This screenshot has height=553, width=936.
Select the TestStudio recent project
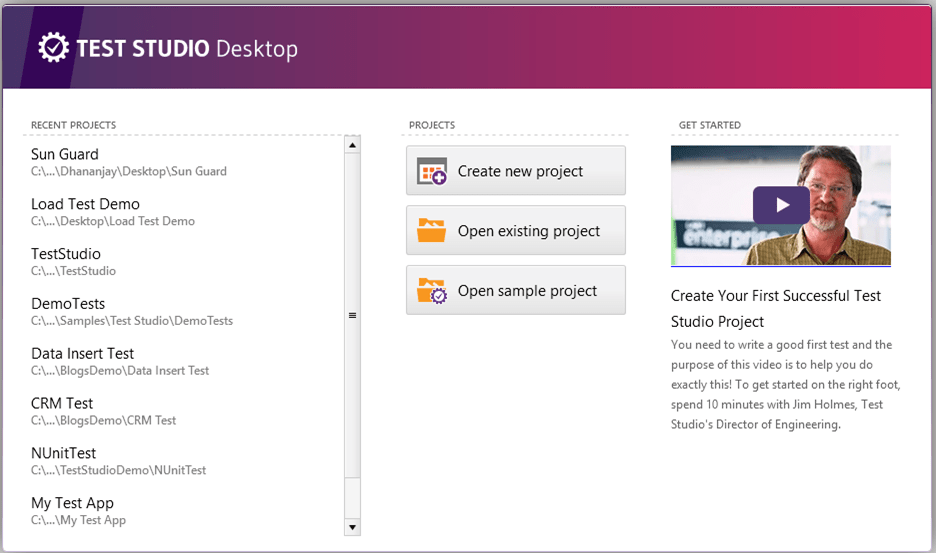66,254
